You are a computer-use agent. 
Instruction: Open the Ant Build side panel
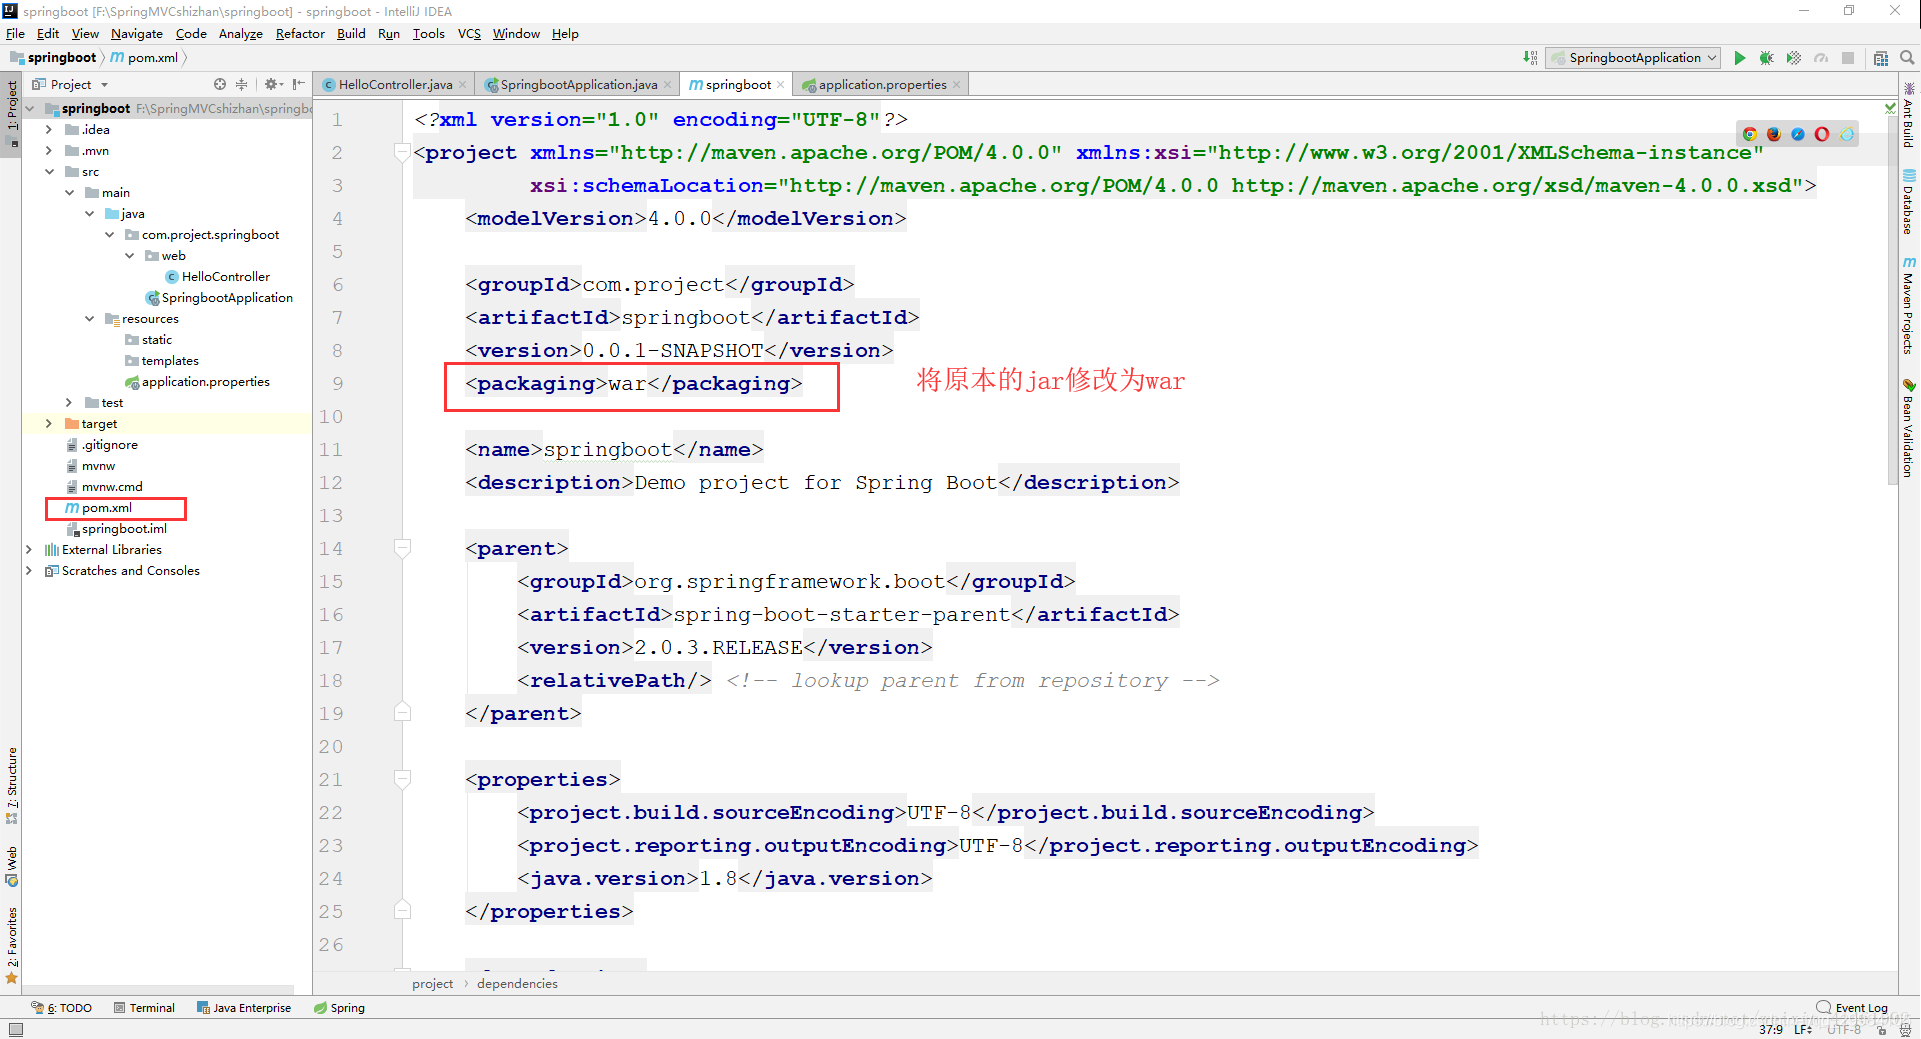1909,116
